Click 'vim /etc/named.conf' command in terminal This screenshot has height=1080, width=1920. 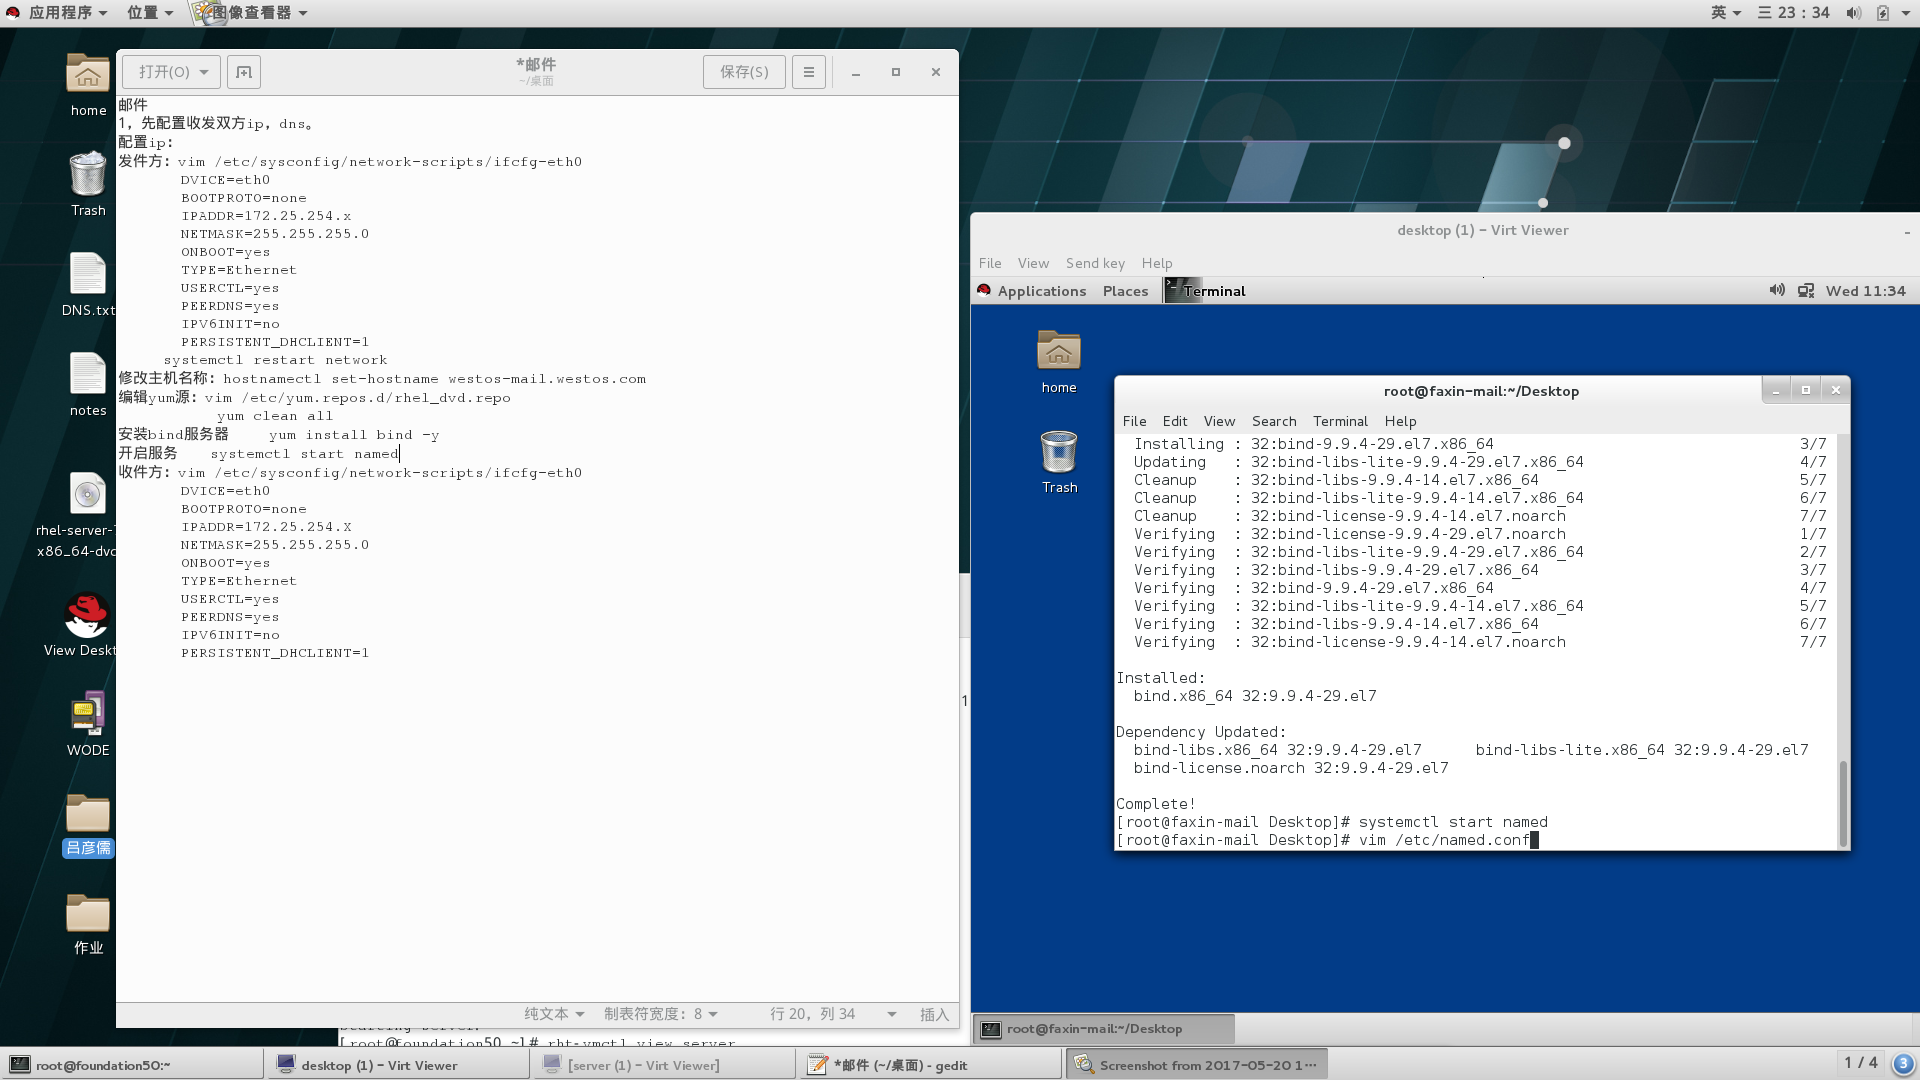(x=1443, y=840)
